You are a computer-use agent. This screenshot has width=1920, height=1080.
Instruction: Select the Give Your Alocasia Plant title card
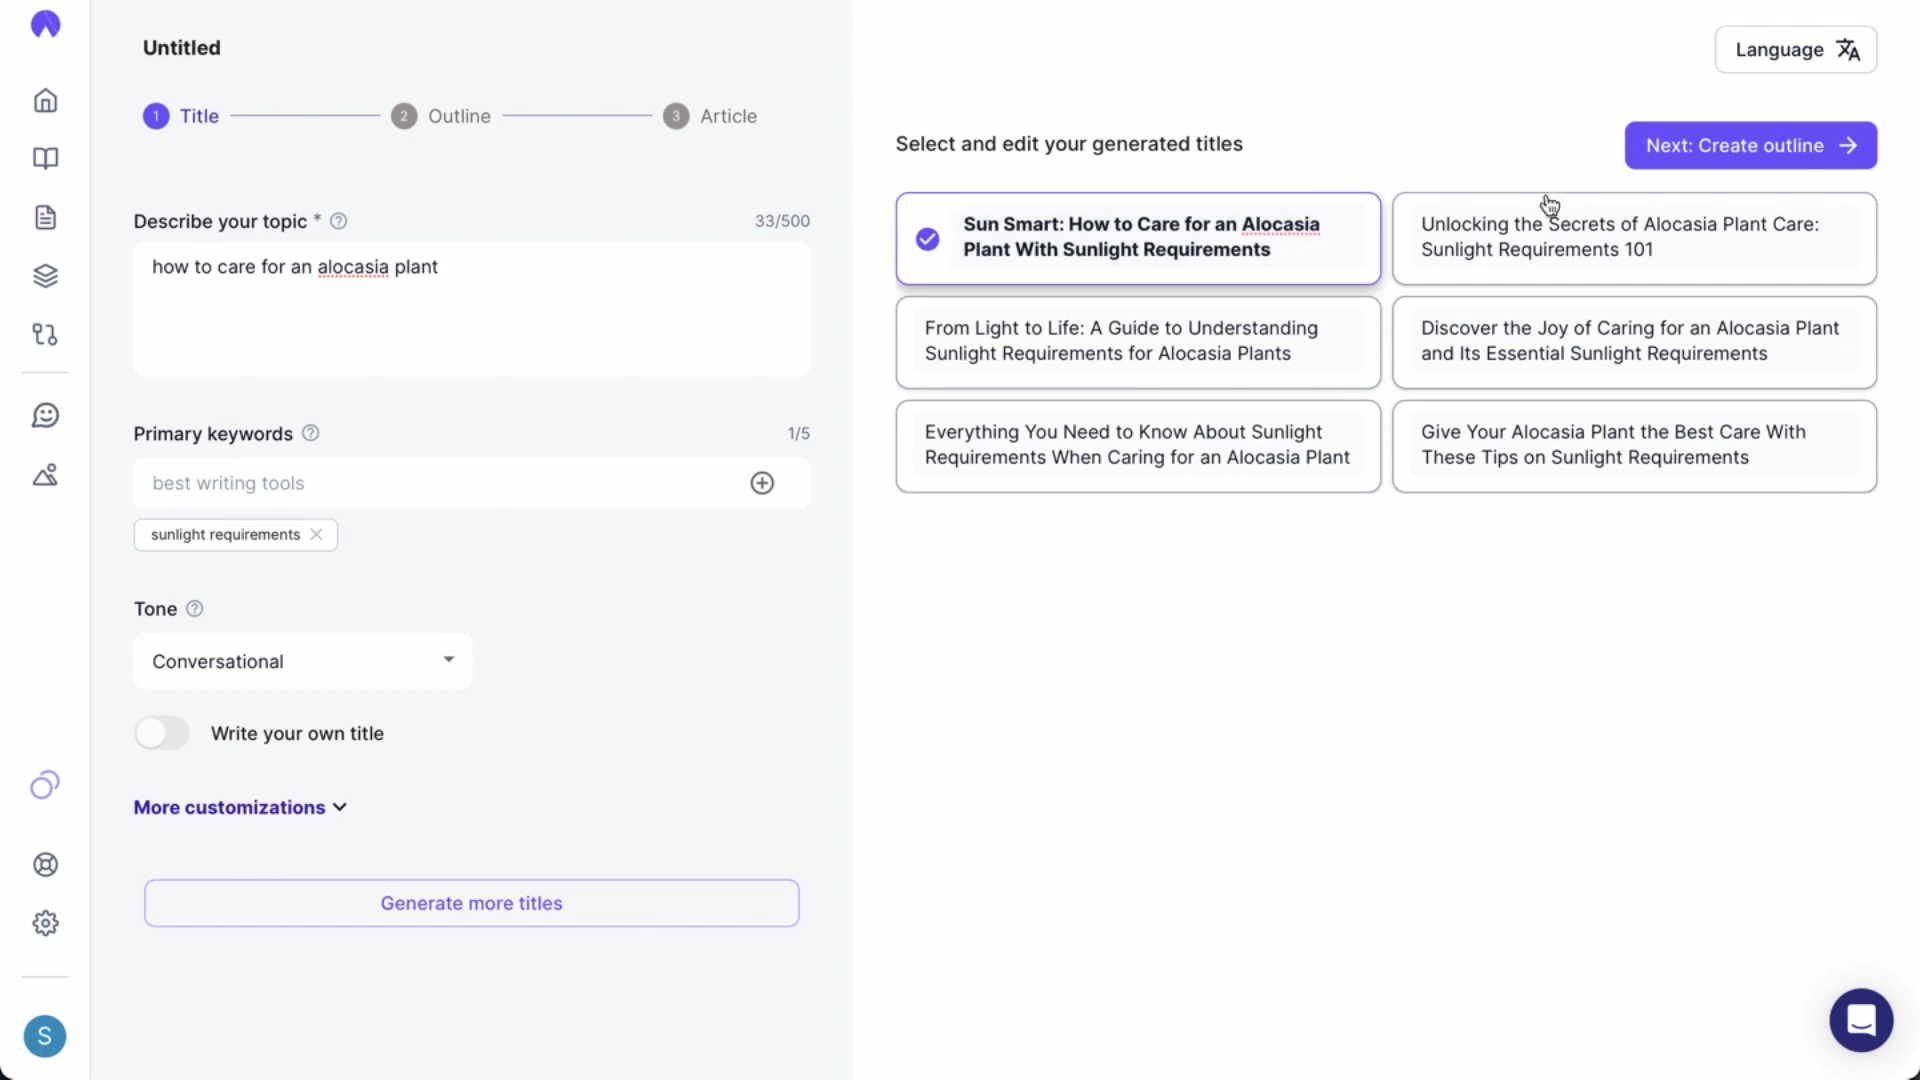pyautogui.click(x=1634, y=446)
